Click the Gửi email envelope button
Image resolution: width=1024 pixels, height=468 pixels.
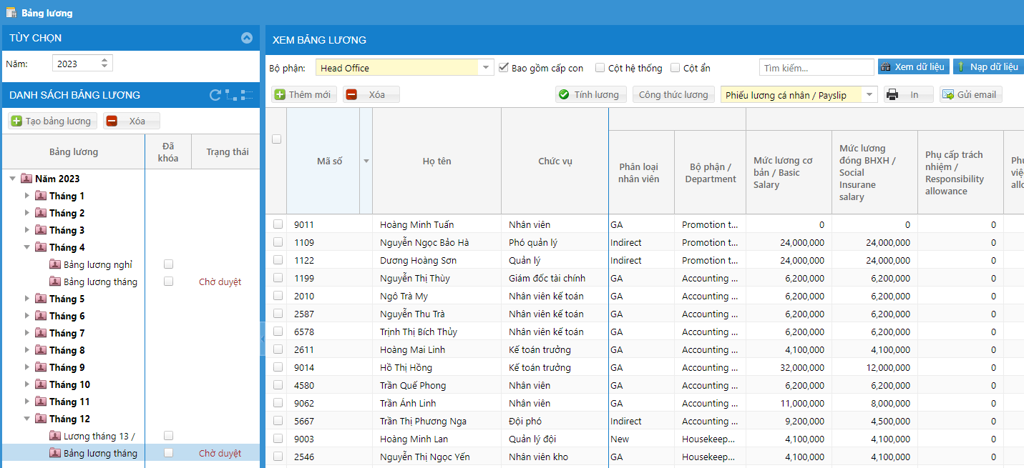coord(970,95)
